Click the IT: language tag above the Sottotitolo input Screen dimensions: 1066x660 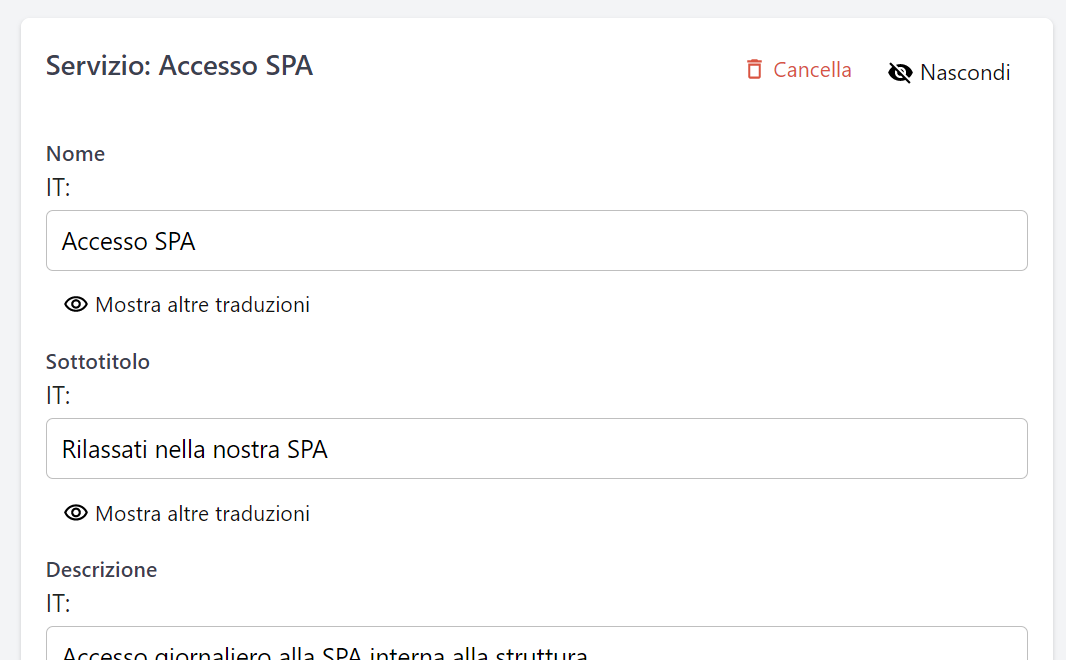coord(58,395)
